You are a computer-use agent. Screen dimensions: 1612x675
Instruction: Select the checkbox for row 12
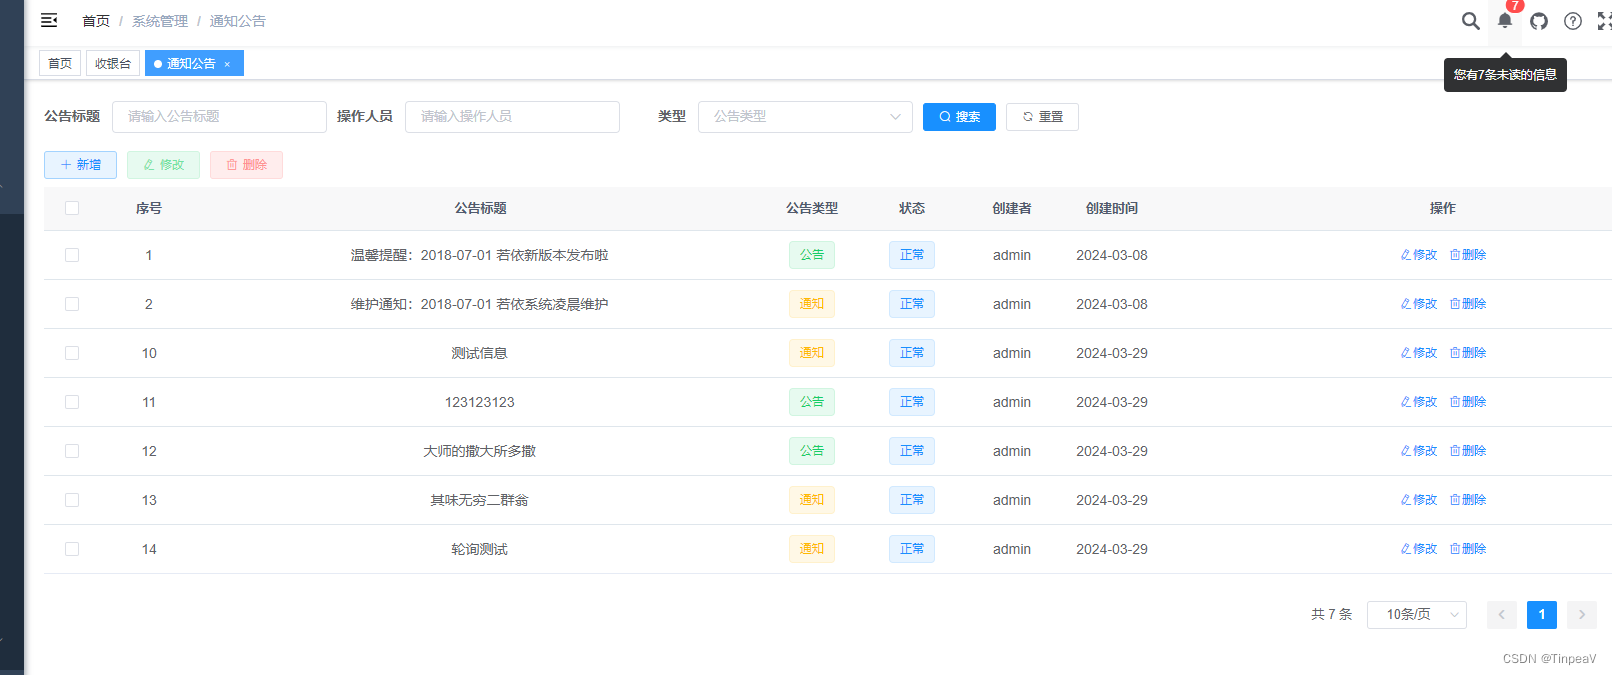point(72,451)
